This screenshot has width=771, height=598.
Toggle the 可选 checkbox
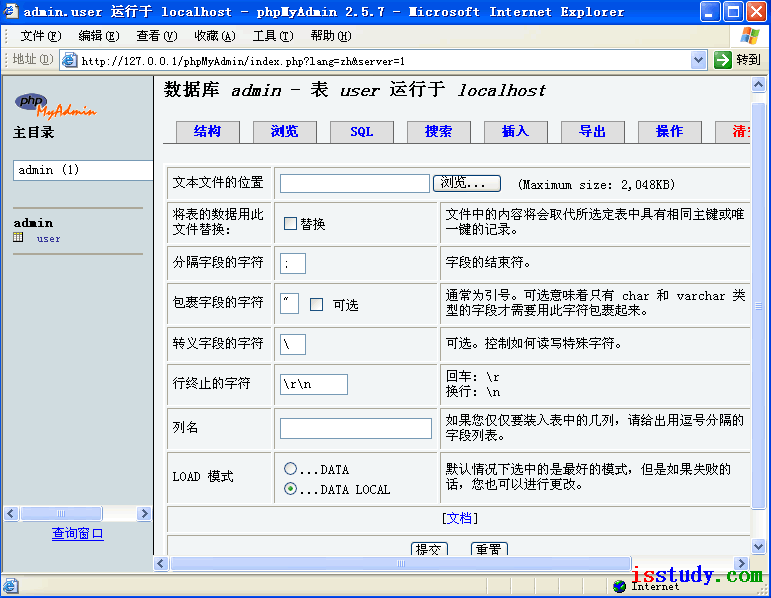point(317,305)
